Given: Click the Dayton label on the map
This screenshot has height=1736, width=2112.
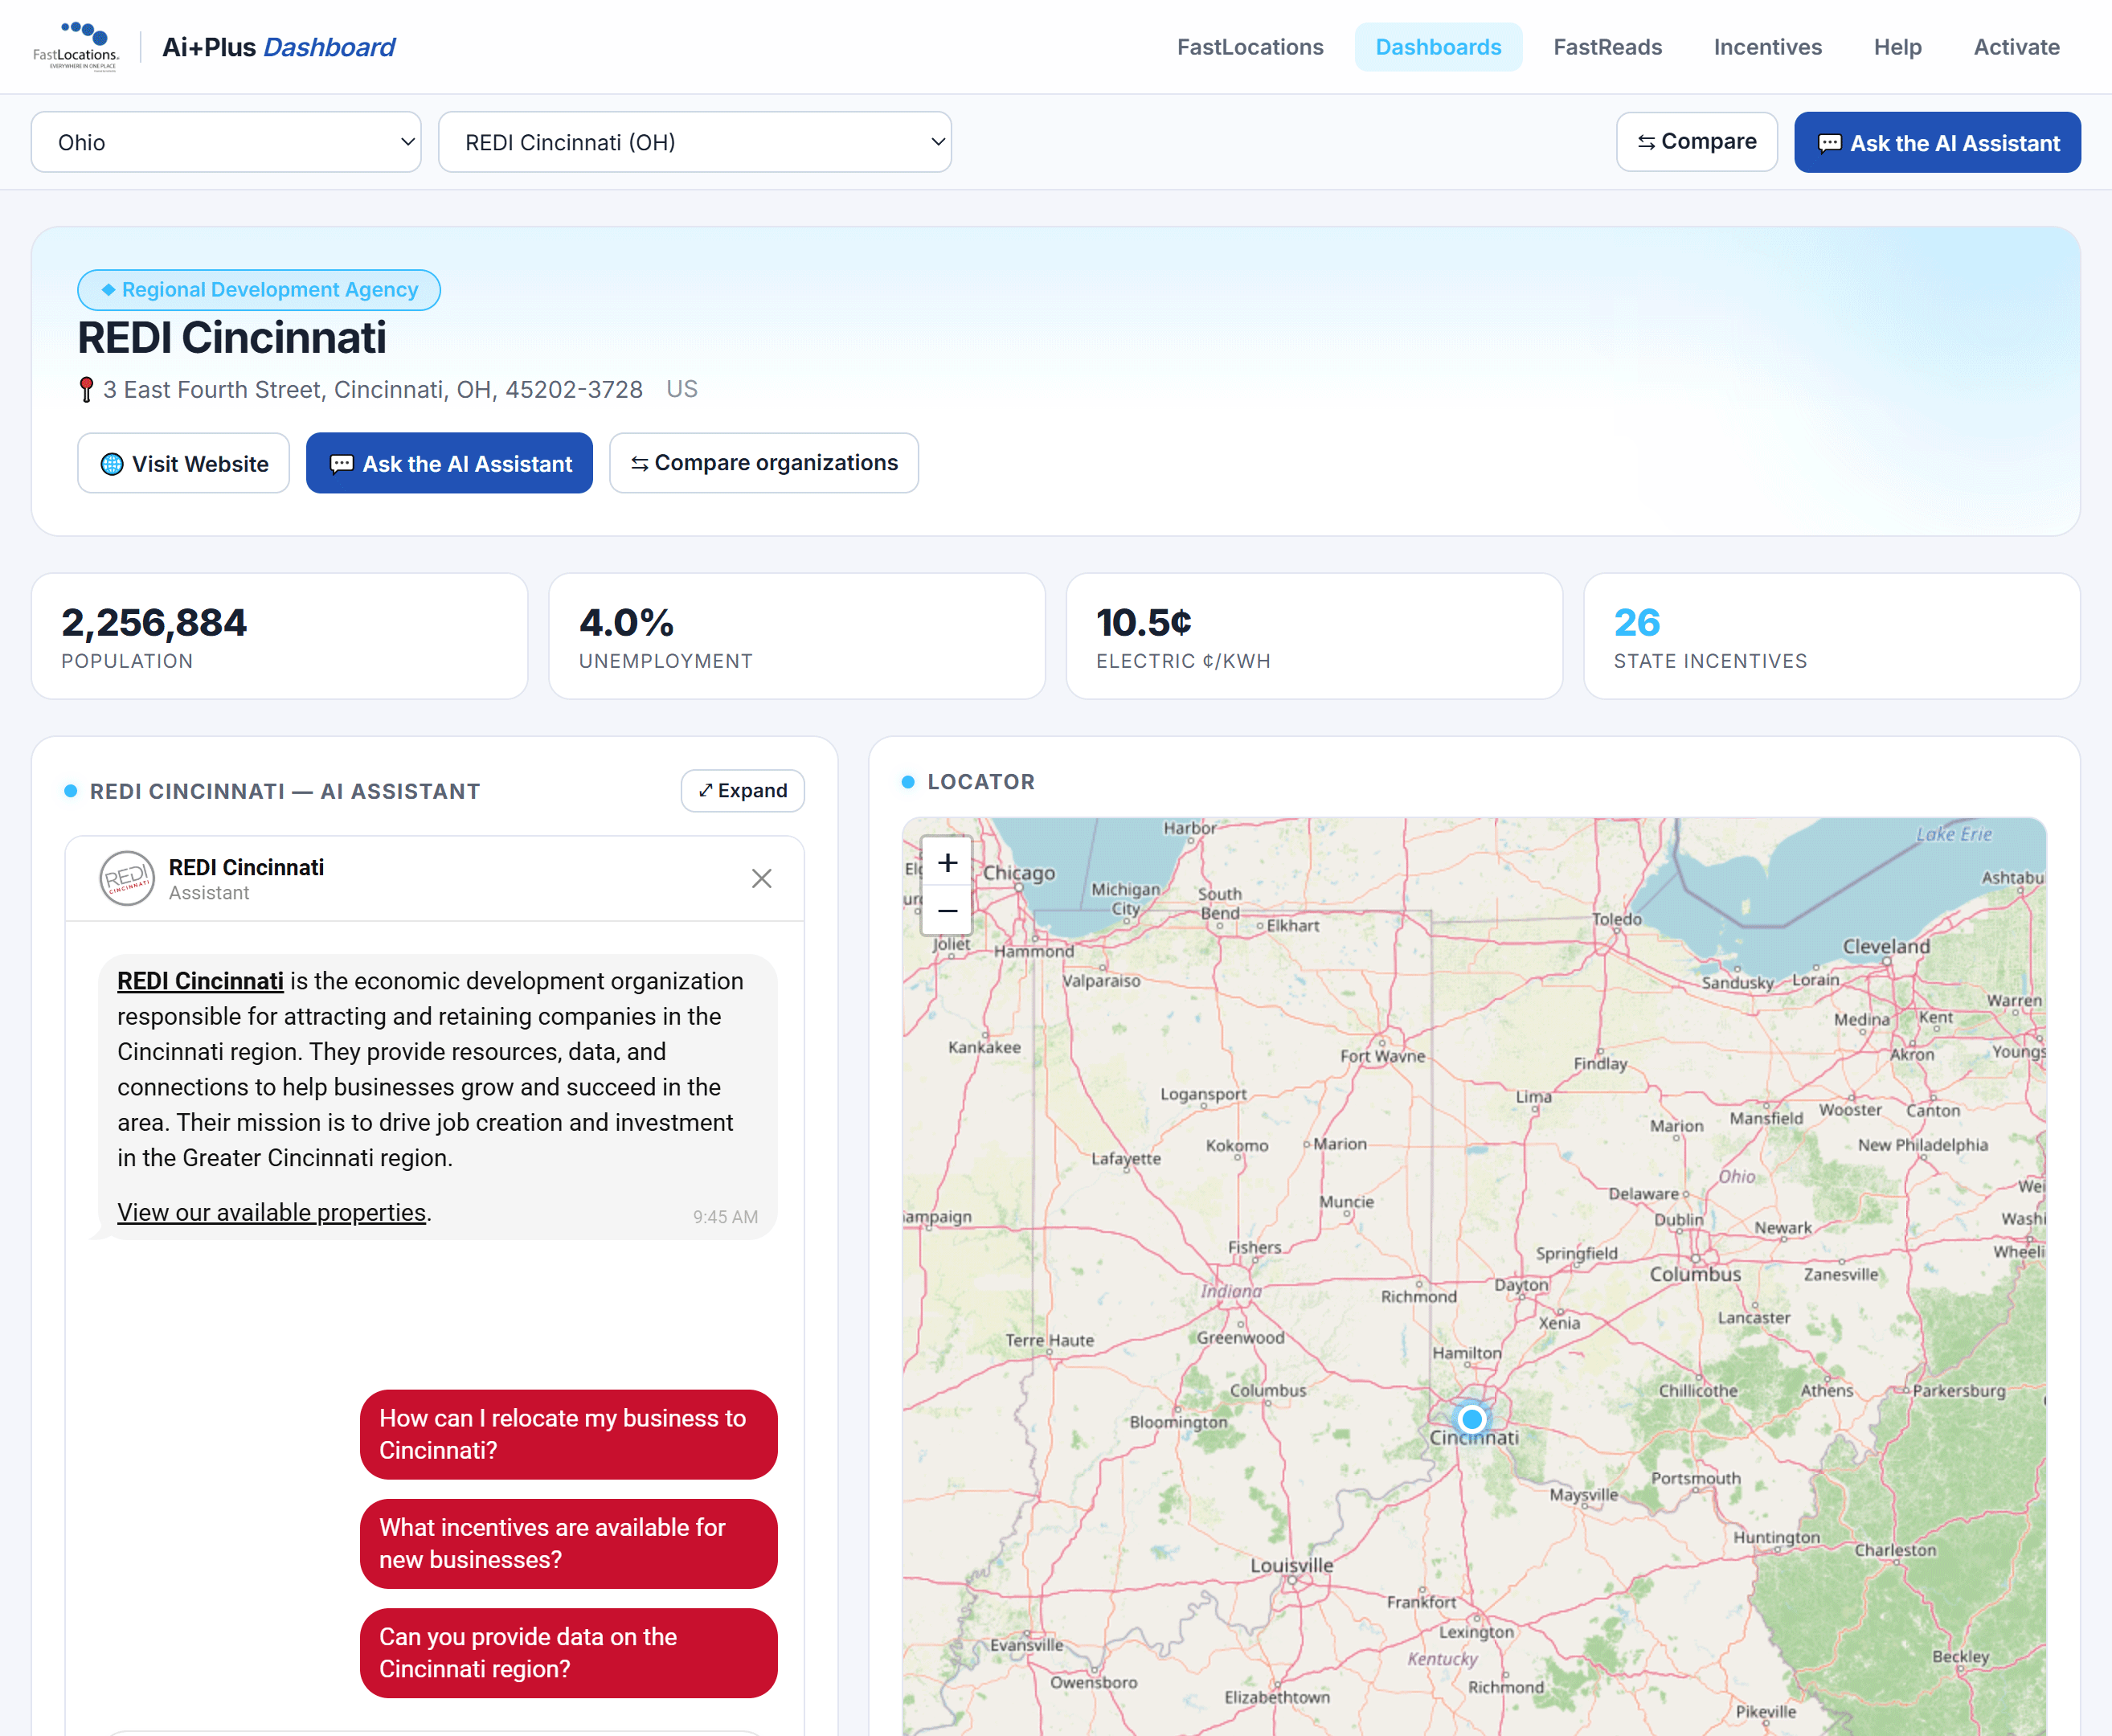Looking at the screenshot, I should (x=1521, y=1285).
